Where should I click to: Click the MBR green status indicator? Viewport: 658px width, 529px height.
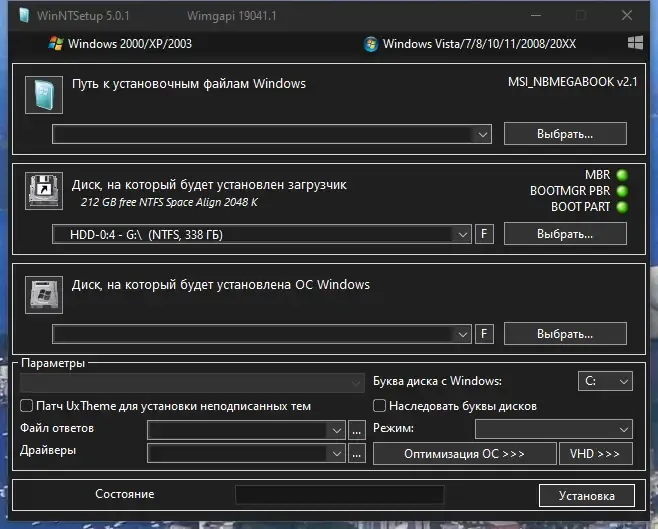coord(622,175)
